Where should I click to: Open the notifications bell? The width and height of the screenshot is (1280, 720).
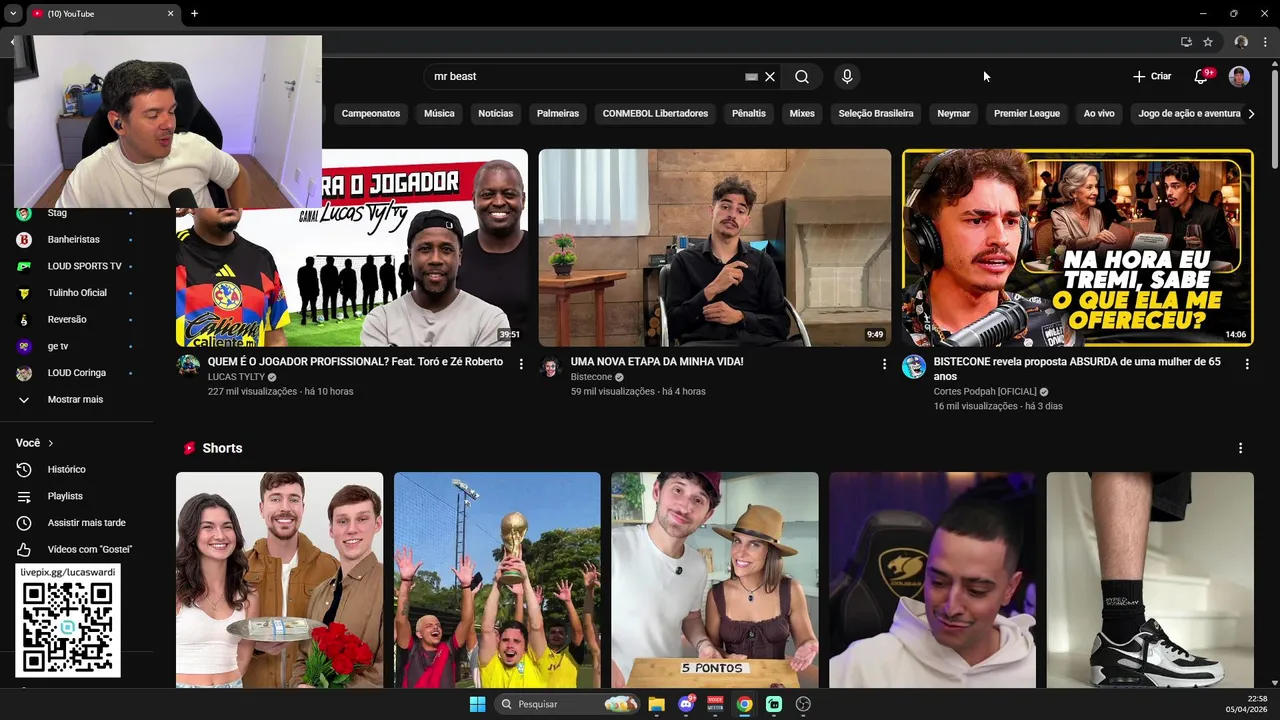[1201, 77]
